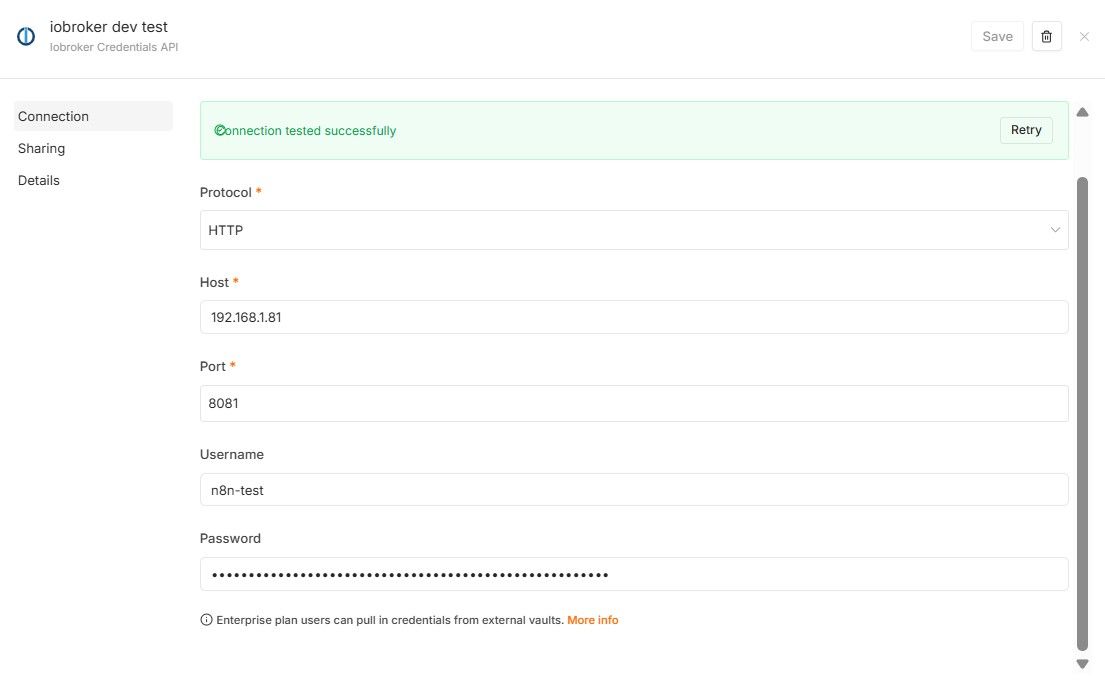This screenshot has width=1105, height=690.
Task: Click Iobroker Credentials API subtitle
Action: [x=114, y=47]
